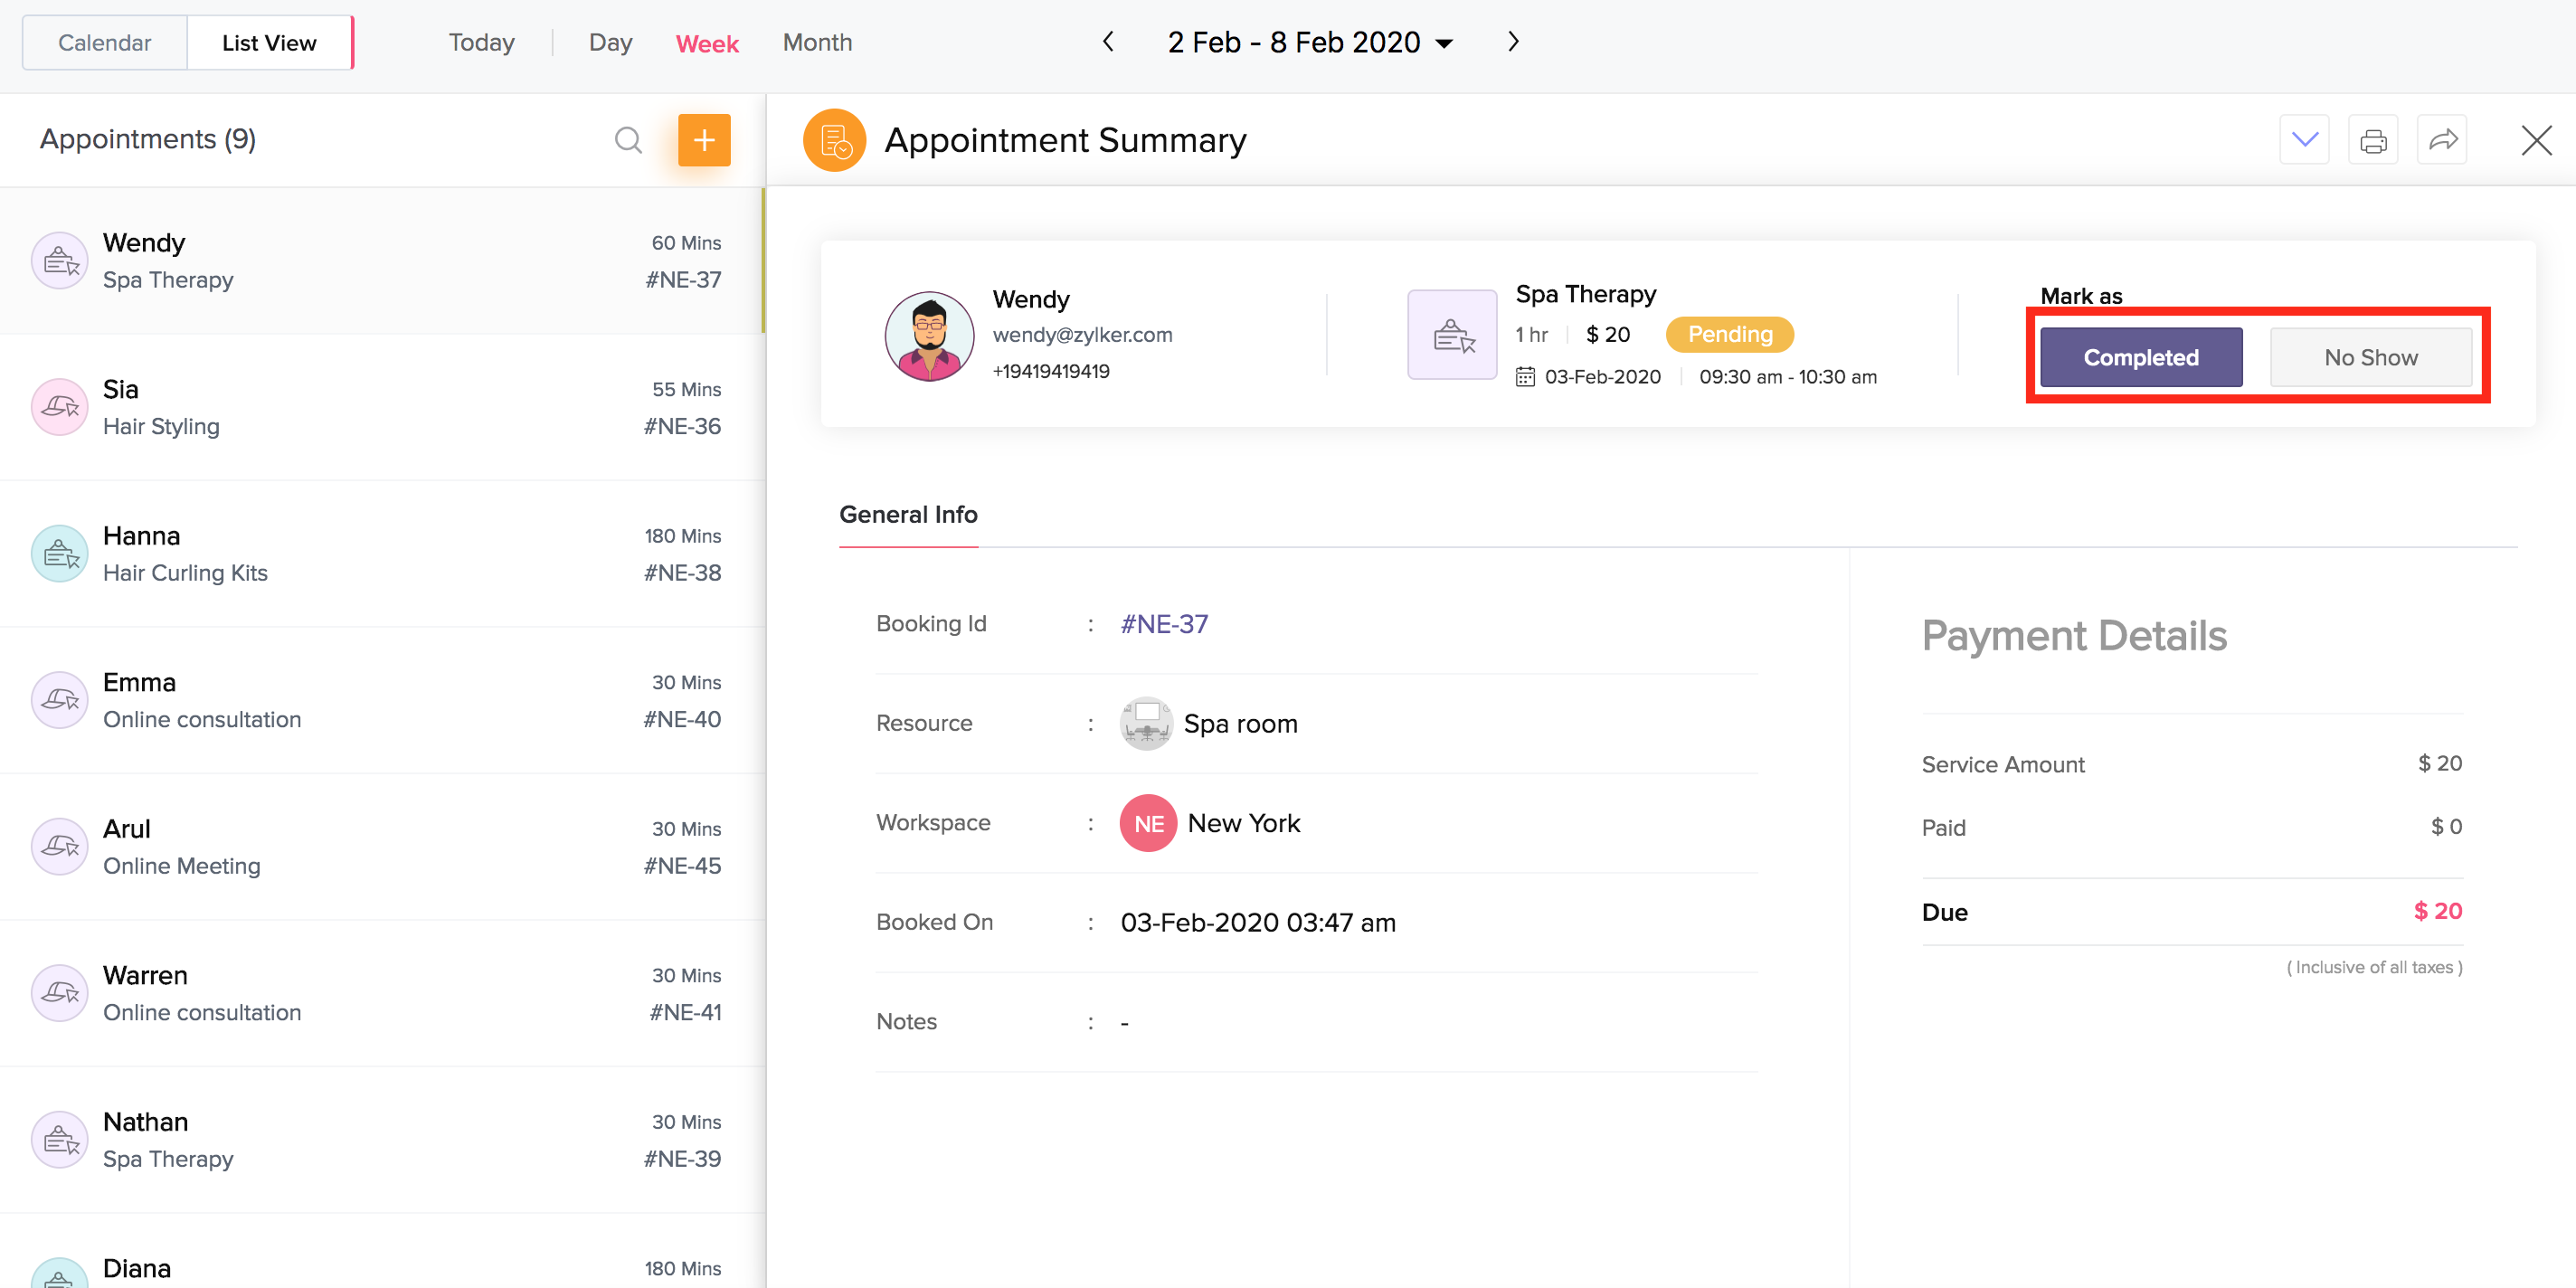
Task: Expand the summary options chevron dropdown
Action: coord(2304,140)
